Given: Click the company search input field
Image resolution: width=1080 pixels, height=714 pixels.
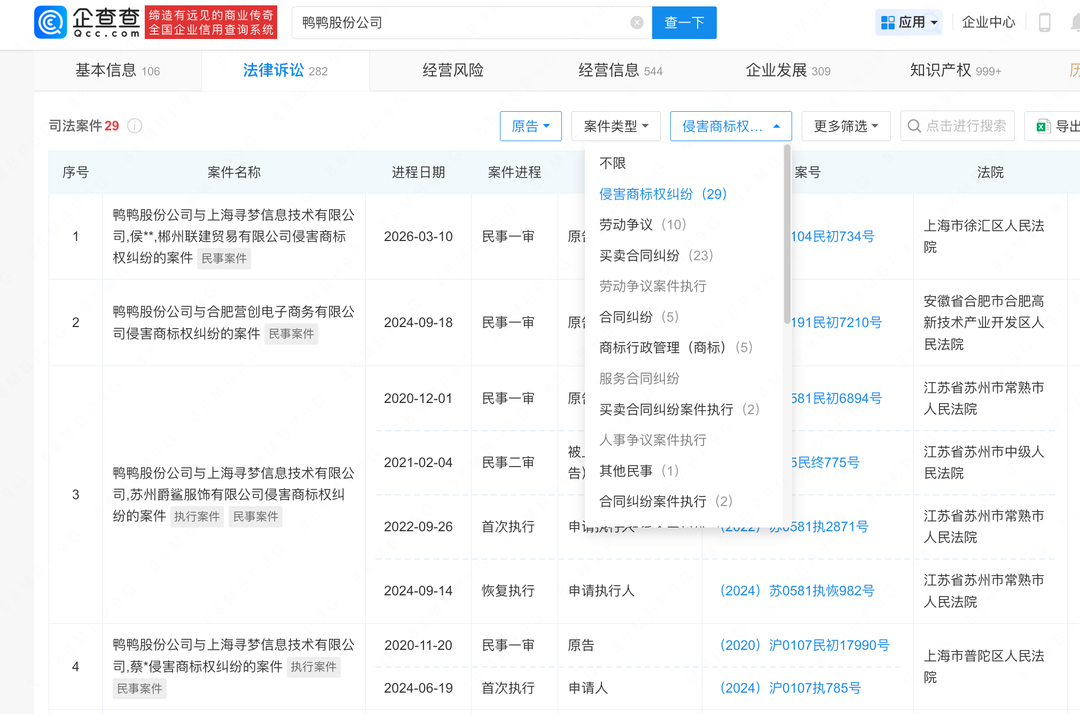Looking at the screenshot, I should [x=460, y=22].
